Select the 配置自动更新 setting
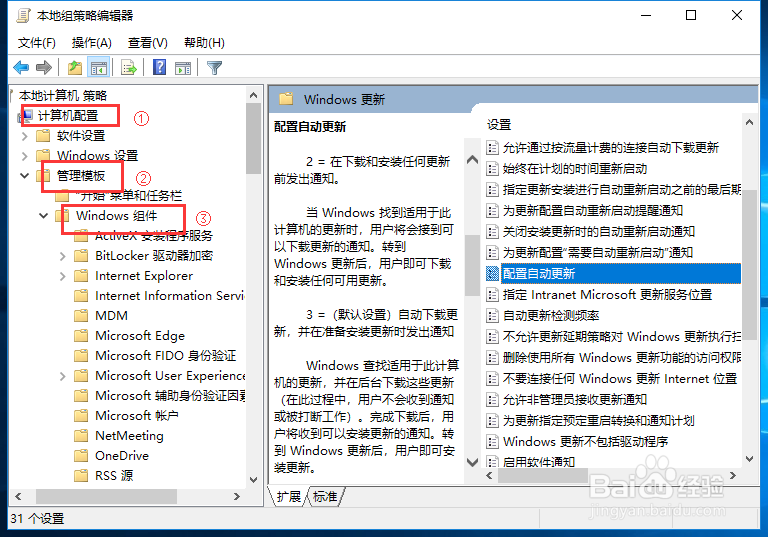The width and height of the screenshot is (768, 537). (621, 273)
